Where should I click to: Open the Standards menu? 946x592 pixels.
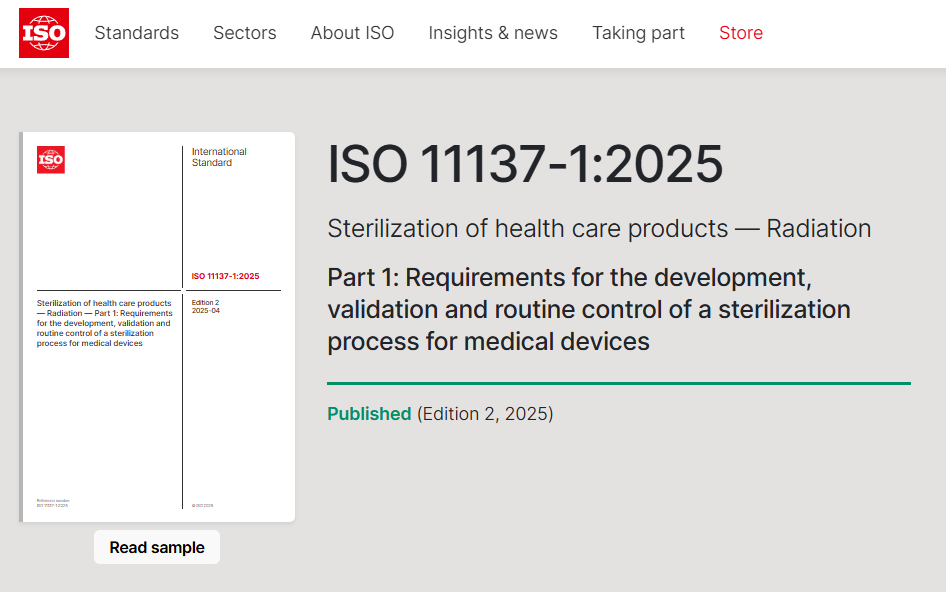[x=136, y=33]
